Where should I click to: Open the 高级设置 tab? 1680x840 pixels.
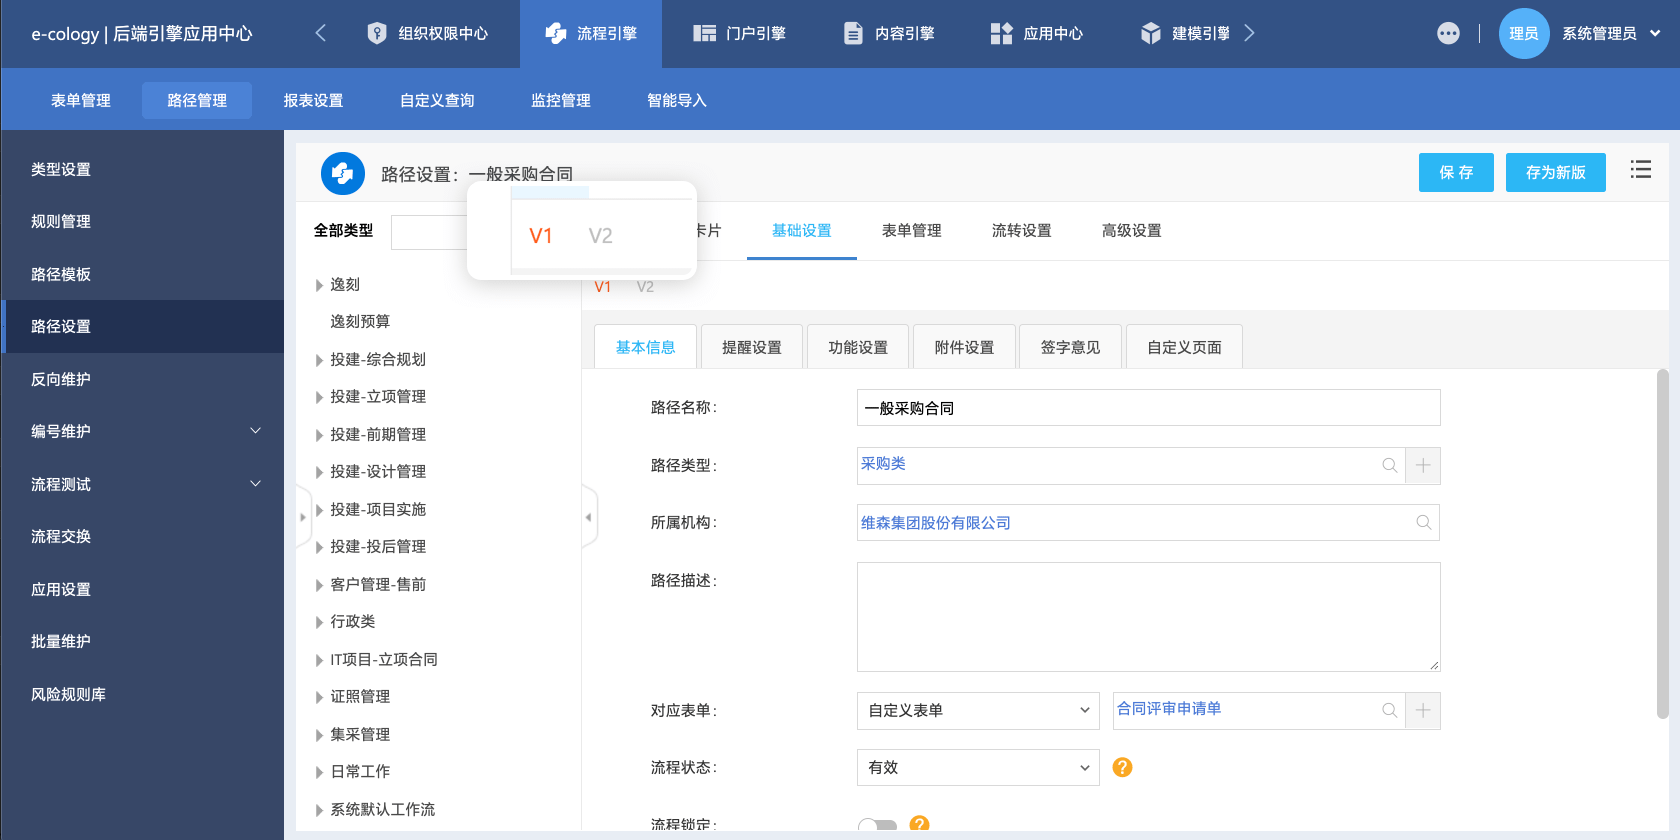pos(1132,230)
